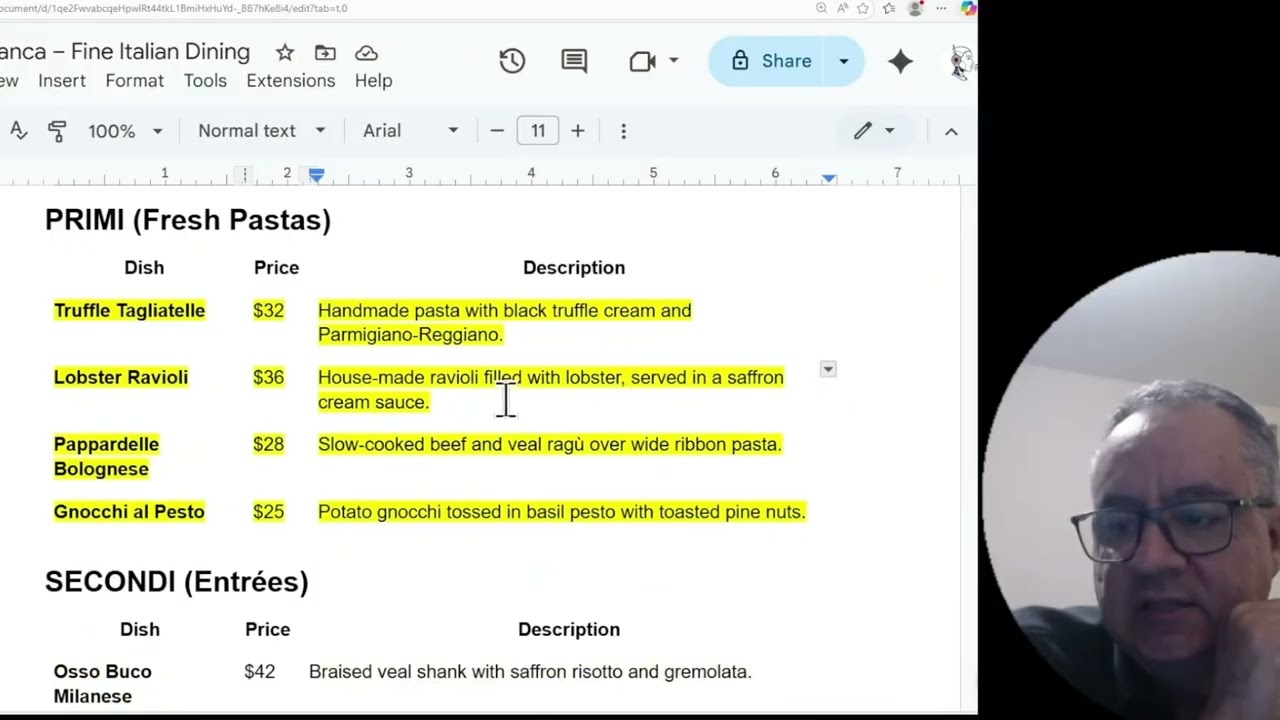Click the move to folder icon
Image resolution: width=1280 pixels, height=720 pixels.
325,53
